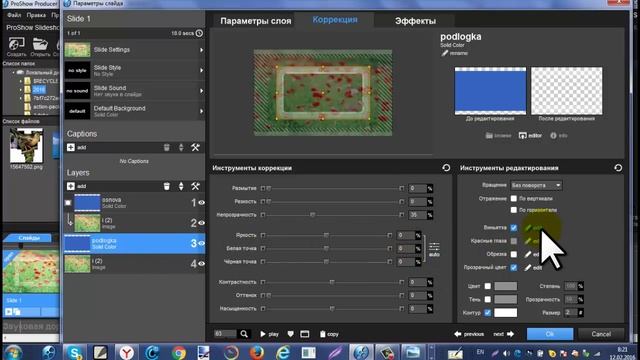Screen dimensions: 640x360
Task: Toggle the Контур checkbox
Action: point(487,313)
